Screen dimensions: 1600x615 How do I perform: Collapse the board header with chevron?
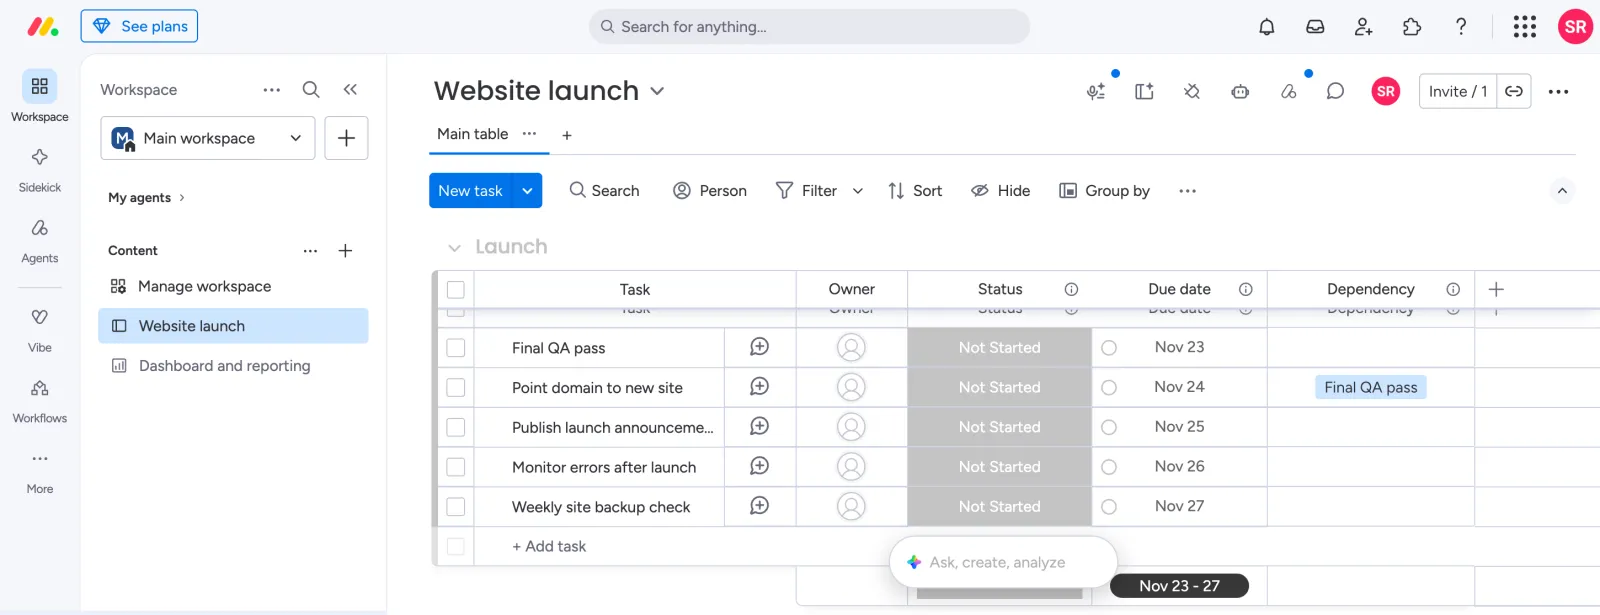(1562, 191)
